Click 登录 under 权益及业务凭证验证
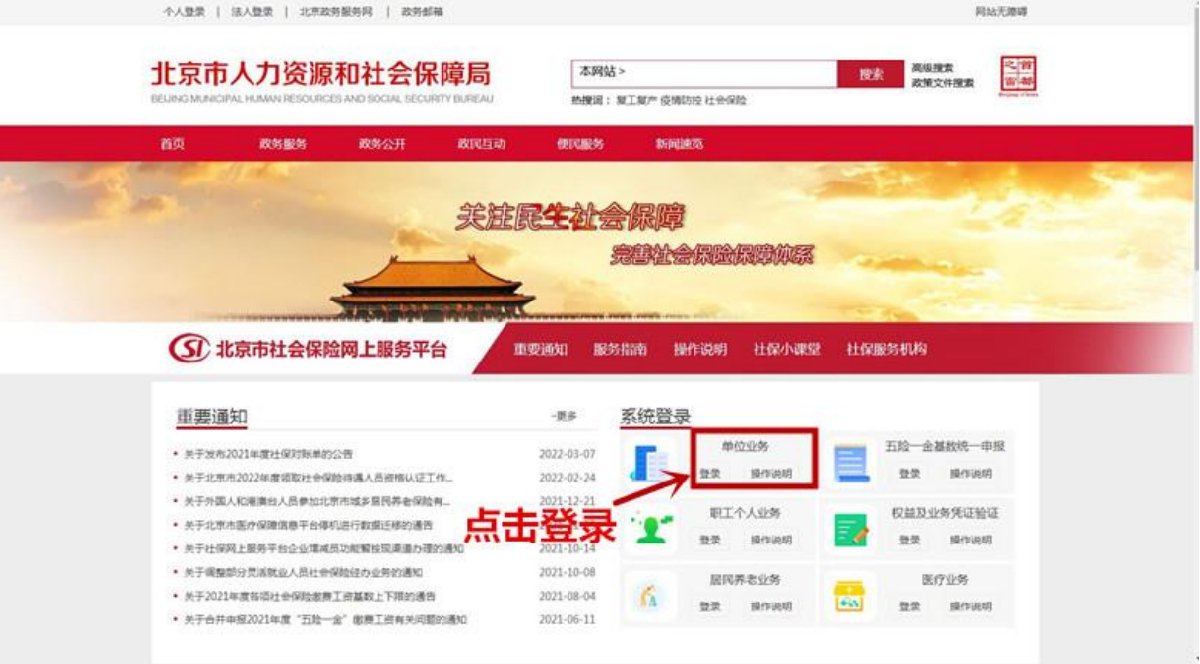The width and height of the screenshot is (1200, 664). click(909, 540)
